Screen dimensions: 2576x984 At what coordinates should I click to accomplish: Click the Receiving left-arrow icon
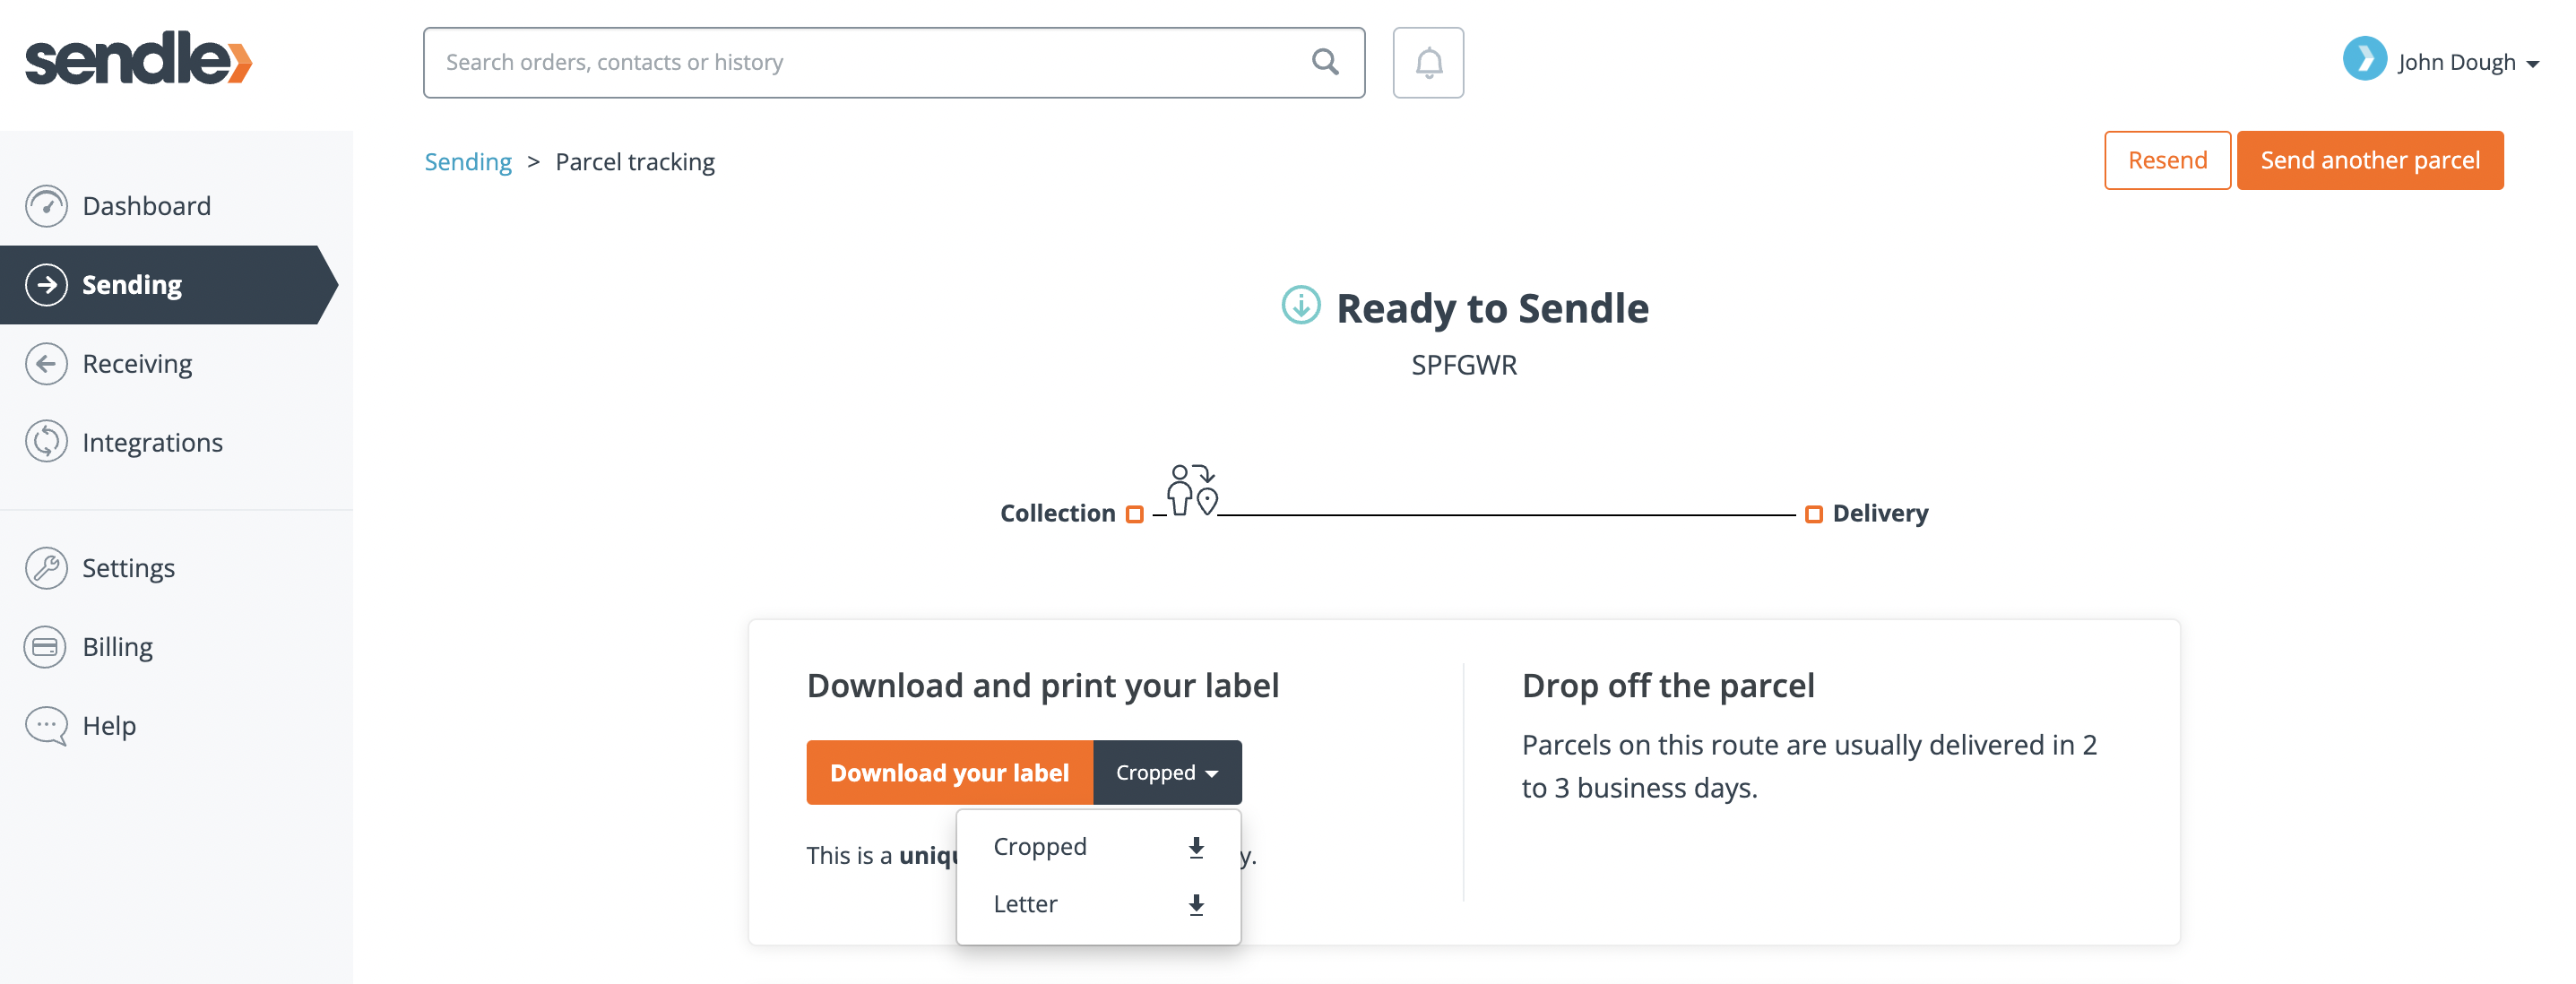[x=46, y=364]
